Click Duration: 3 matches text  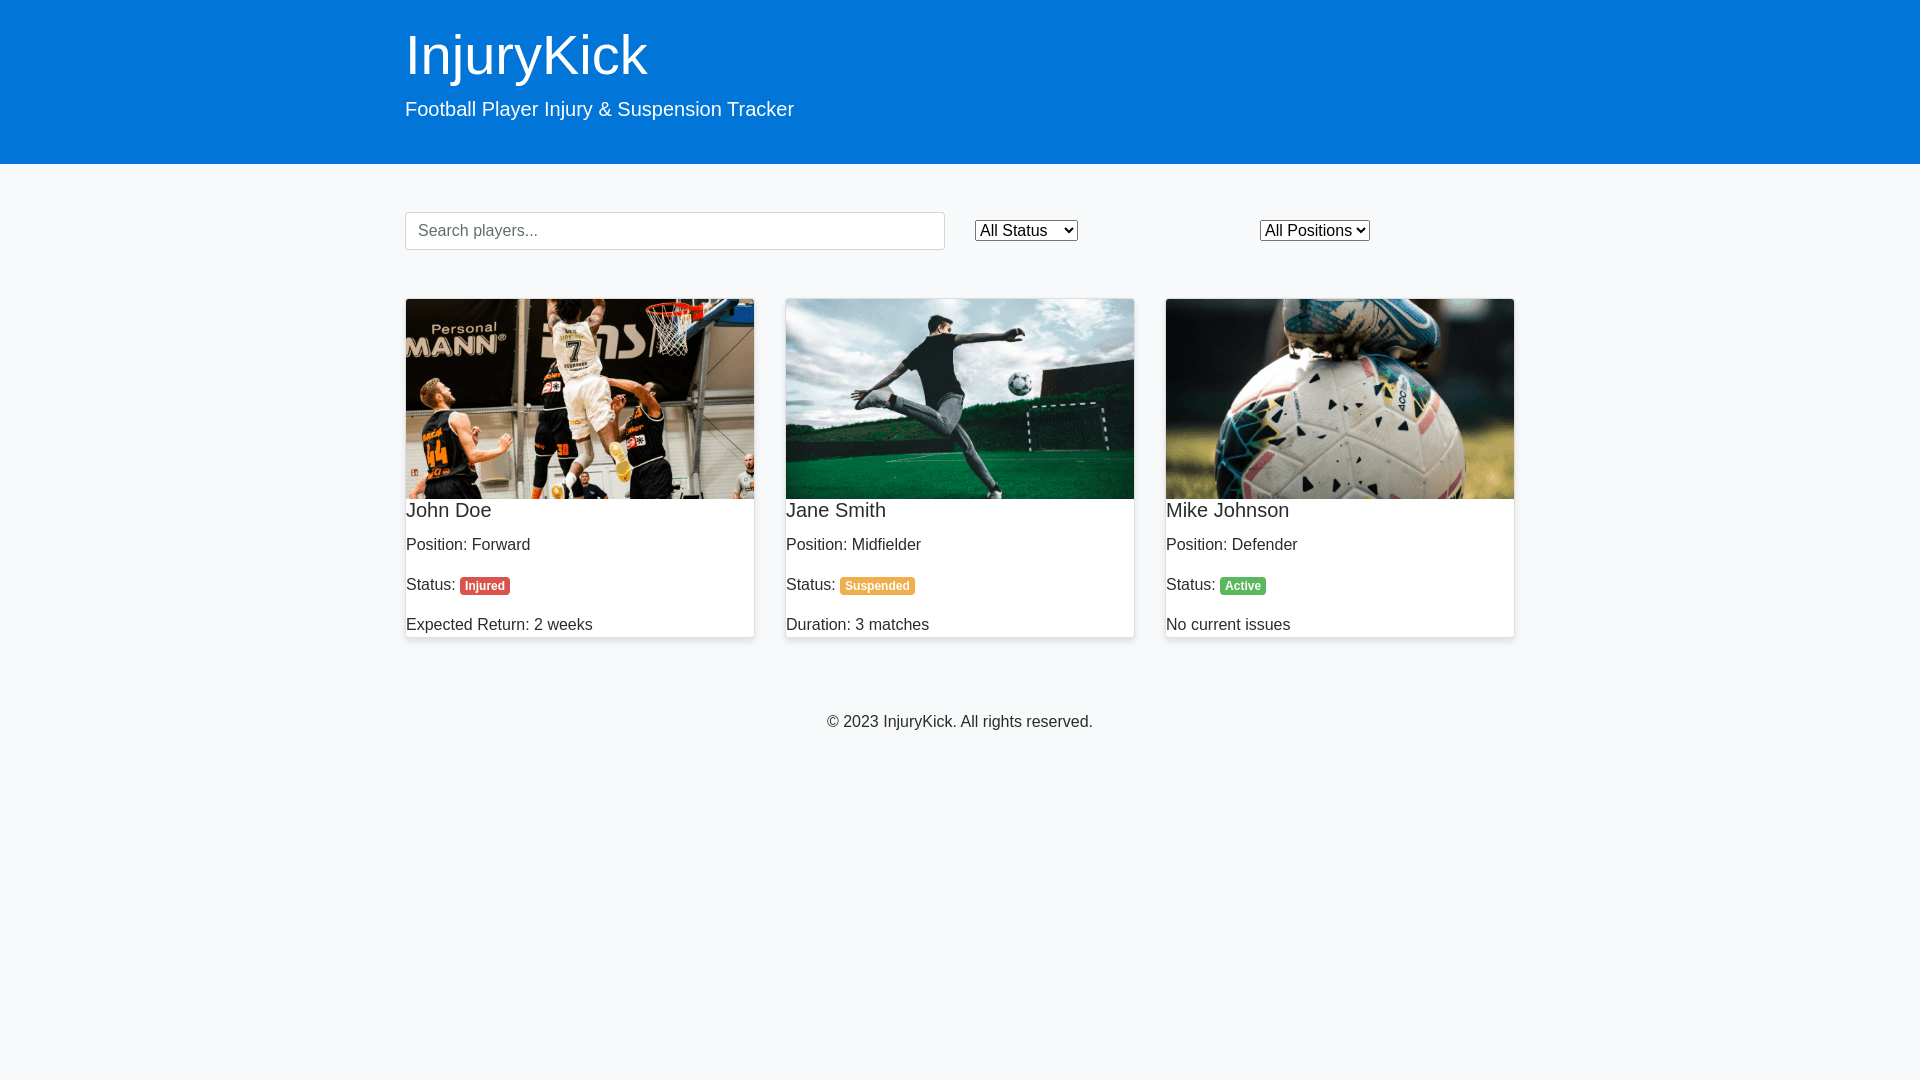click(x=857, y=625)
